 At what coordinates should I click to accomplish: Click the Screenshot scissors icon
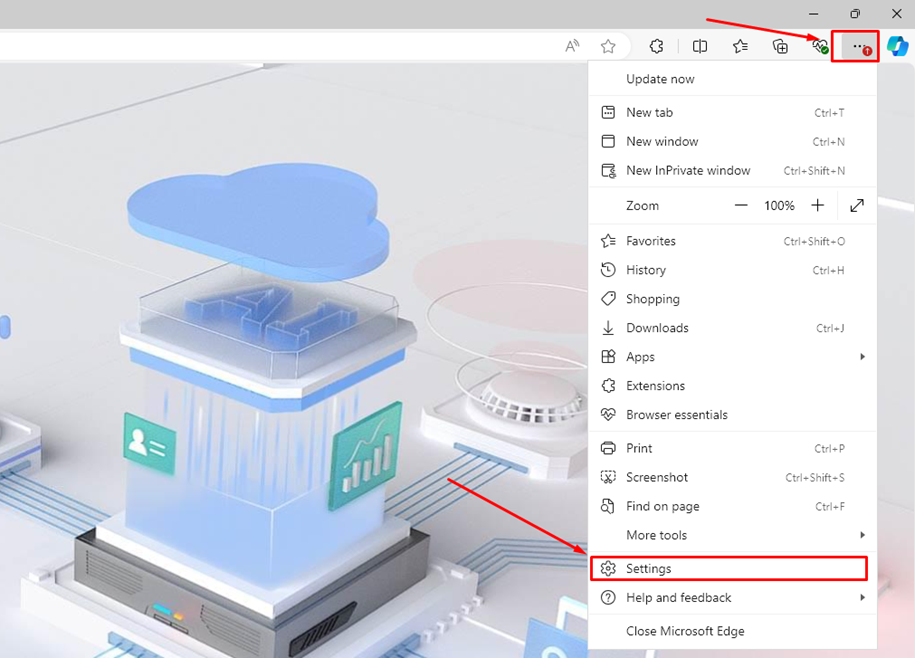(x=608, y=477)
